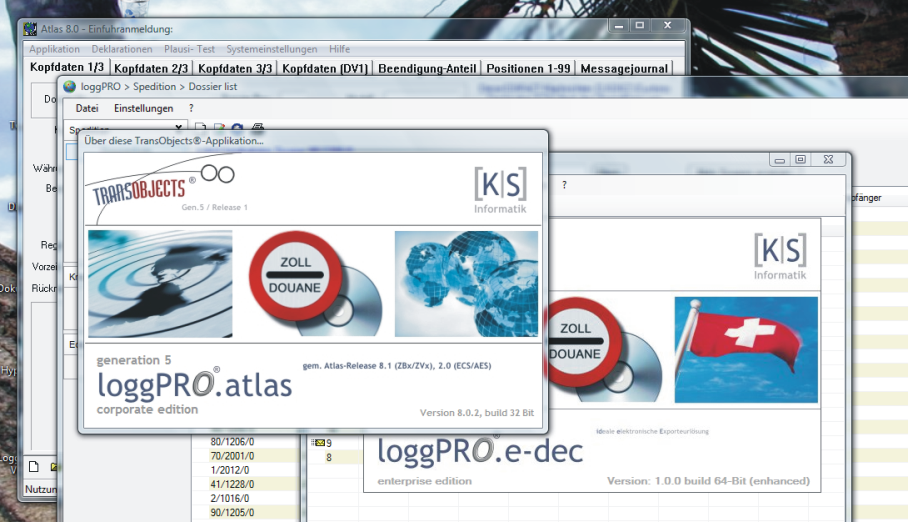Select dossier row 70/2001/0
The width and height of the screenshot is (908, 522).
coord(232,456)
